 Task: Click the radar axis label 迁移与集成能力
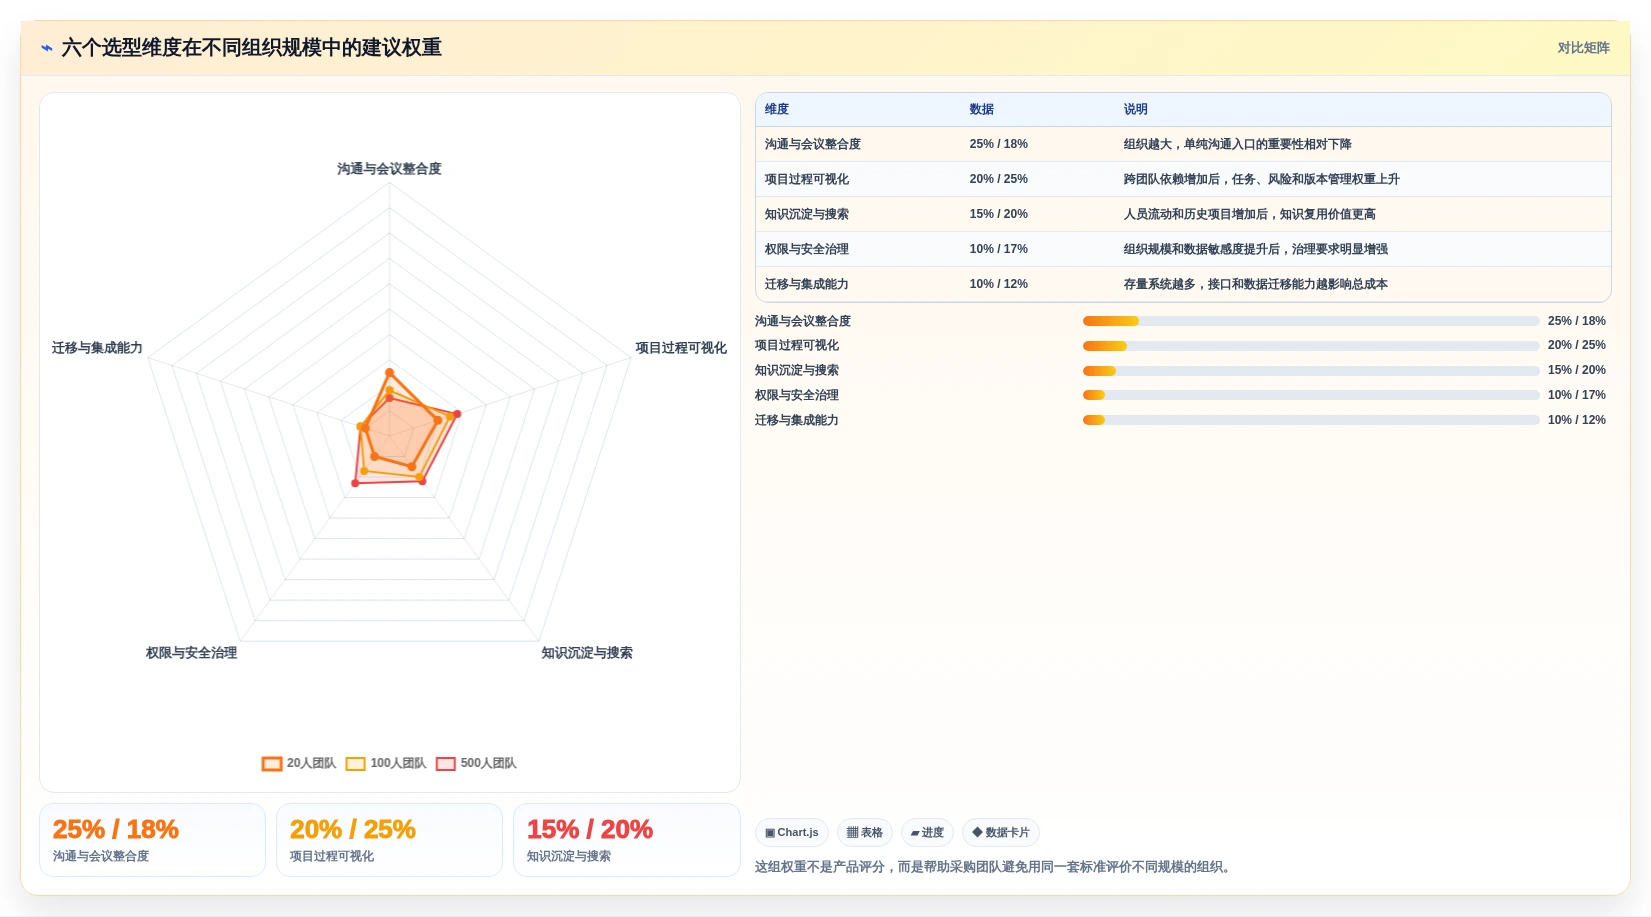coord(97,348)
